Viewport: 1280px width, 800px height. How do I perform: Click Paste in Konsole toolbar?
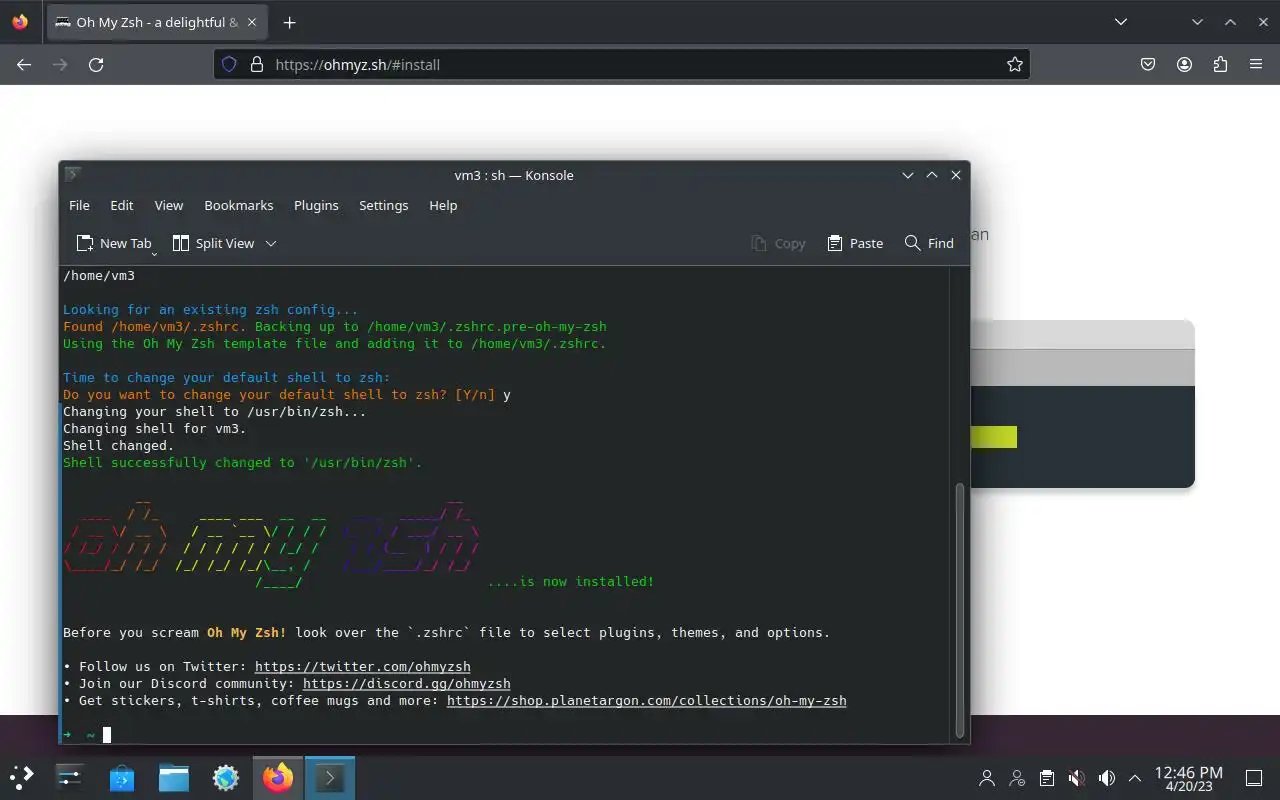pos(855,243)
